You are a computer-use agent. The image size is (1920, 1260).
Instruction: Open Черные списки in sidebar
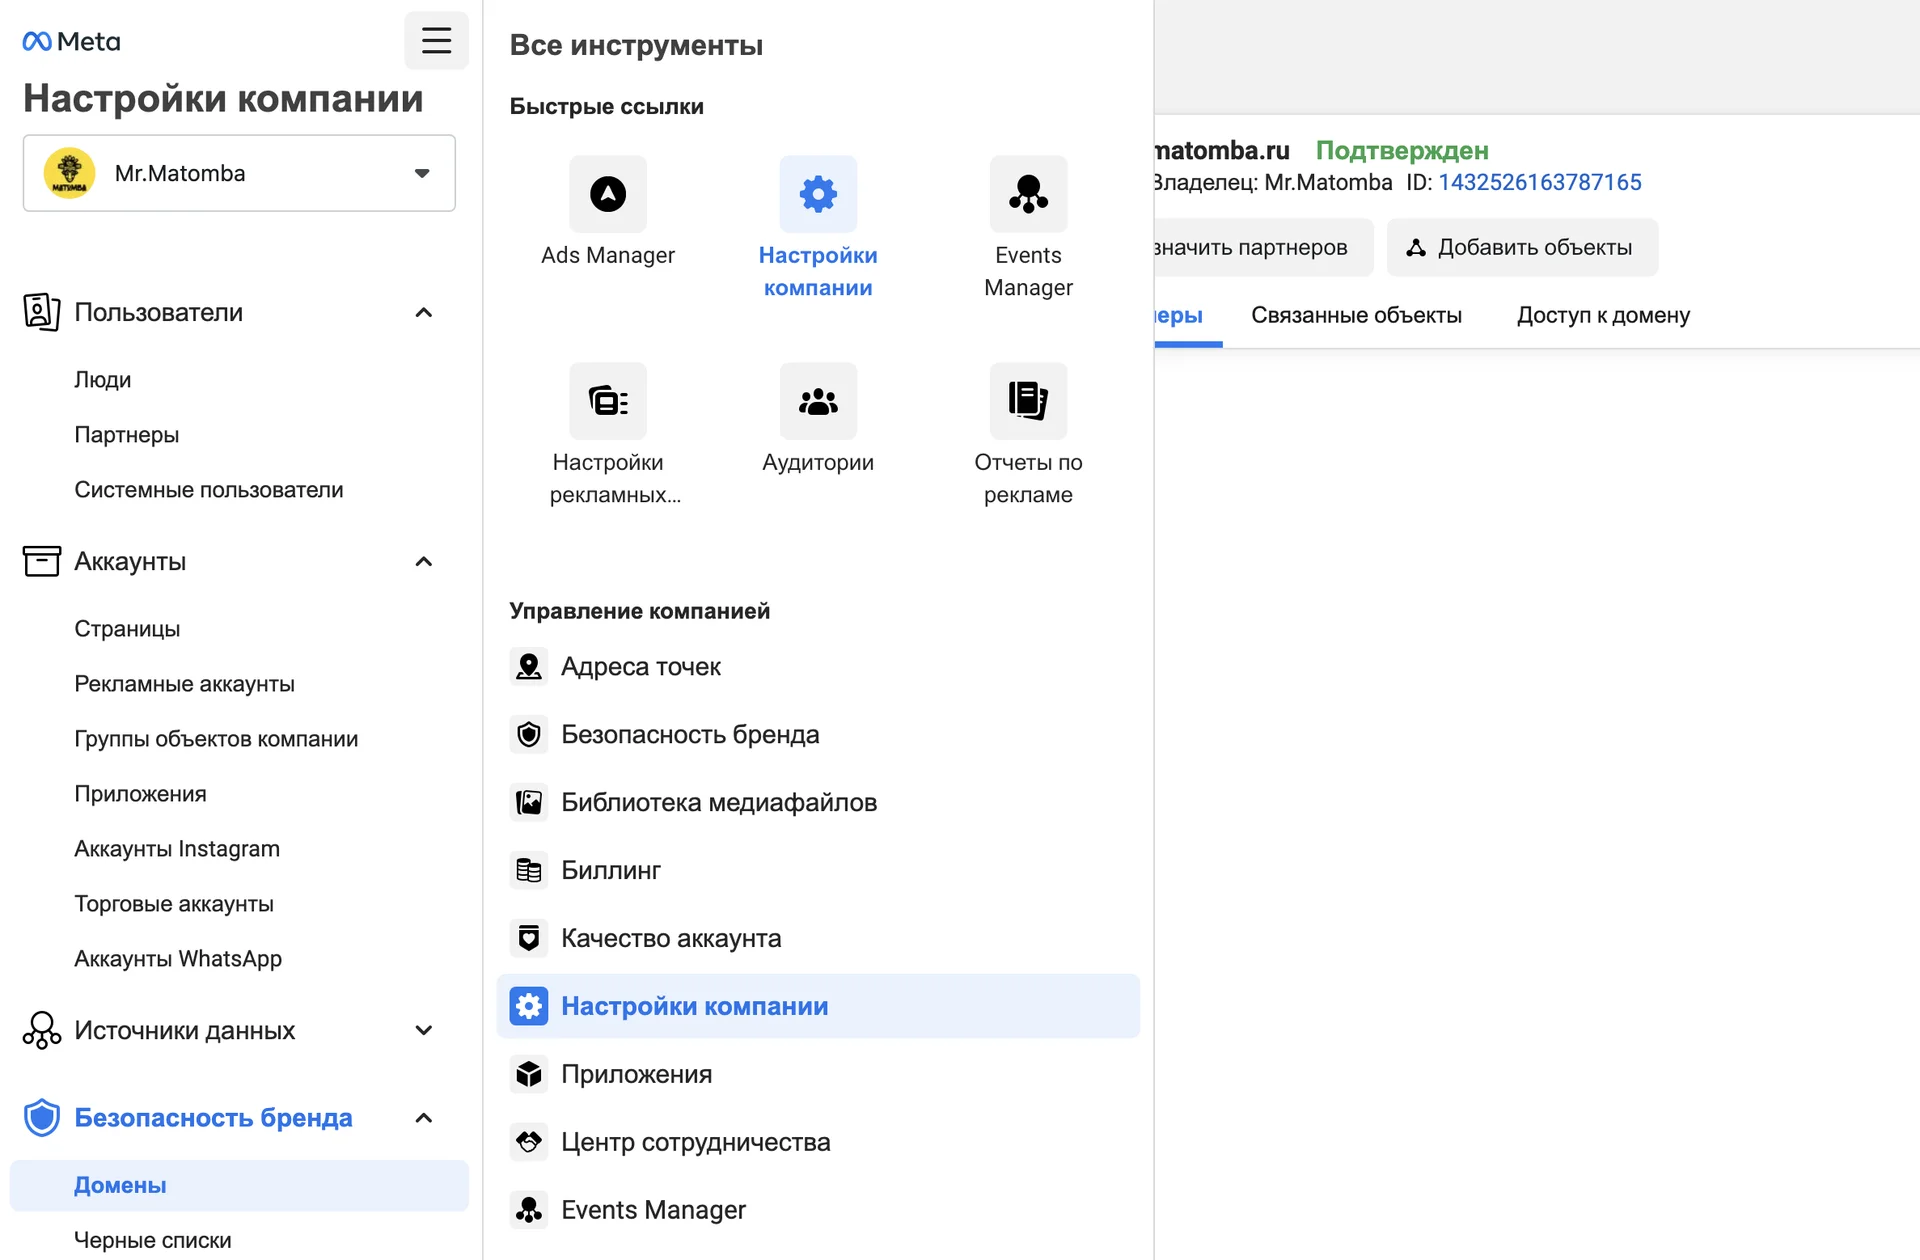[153, 1240]
